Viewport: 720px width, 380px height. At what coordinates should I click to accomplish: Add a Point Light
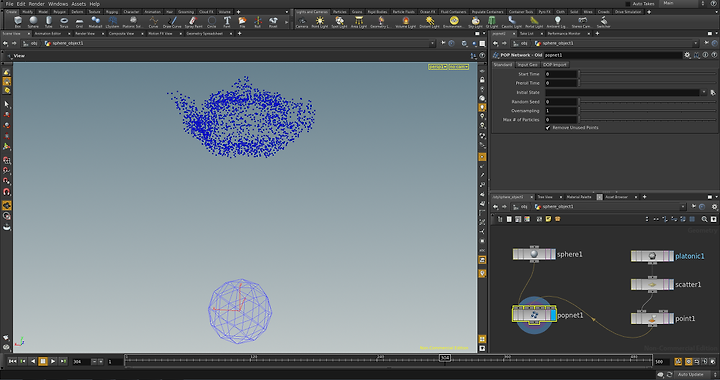click(320, 22)
